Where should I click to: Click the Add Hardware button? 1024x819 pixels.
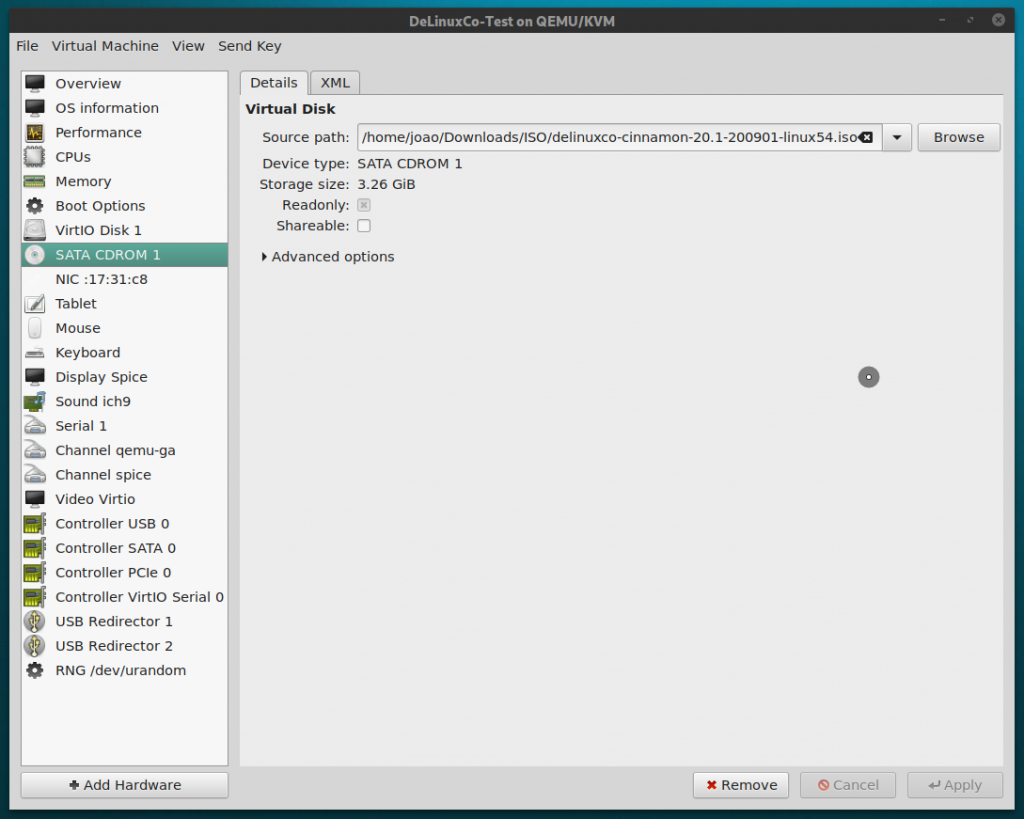click(x=123, y=785)
